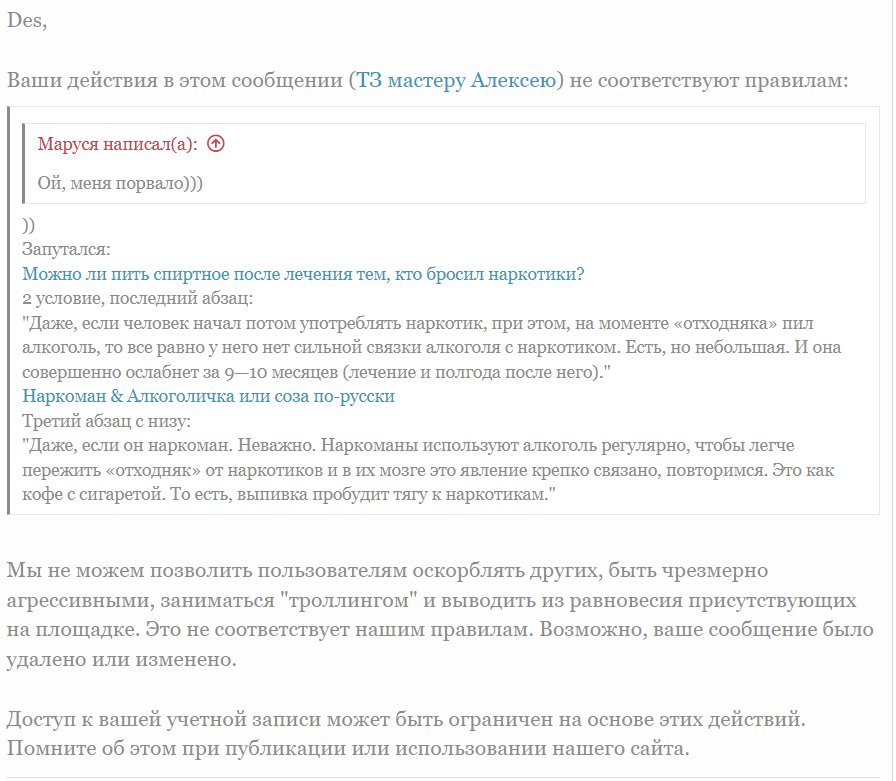Open link about drinking alcohol after treatment
The height and width of the screenshot is (781, 896).
pyautogui.click(x=303, y=274)
